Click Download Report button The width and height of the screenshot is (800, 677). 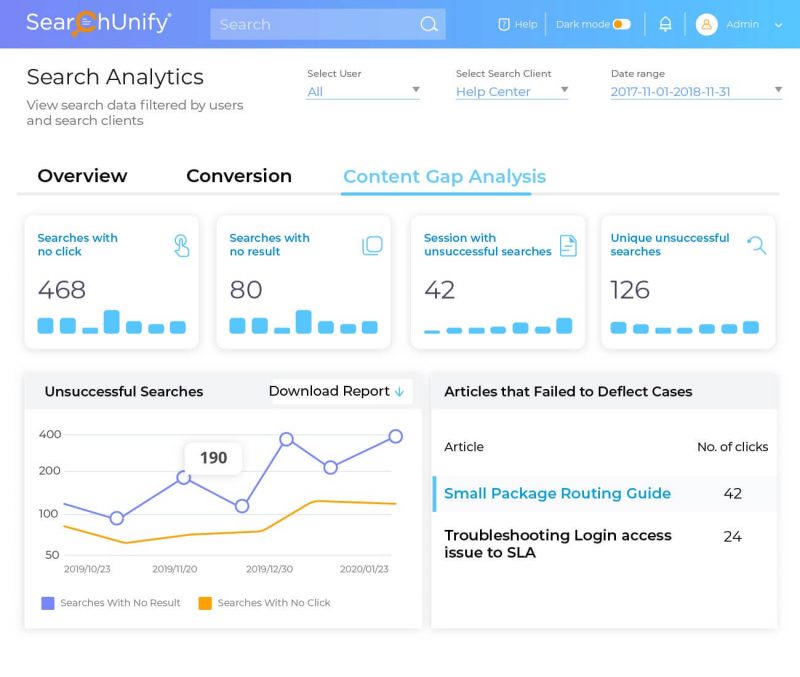point(341,391)
